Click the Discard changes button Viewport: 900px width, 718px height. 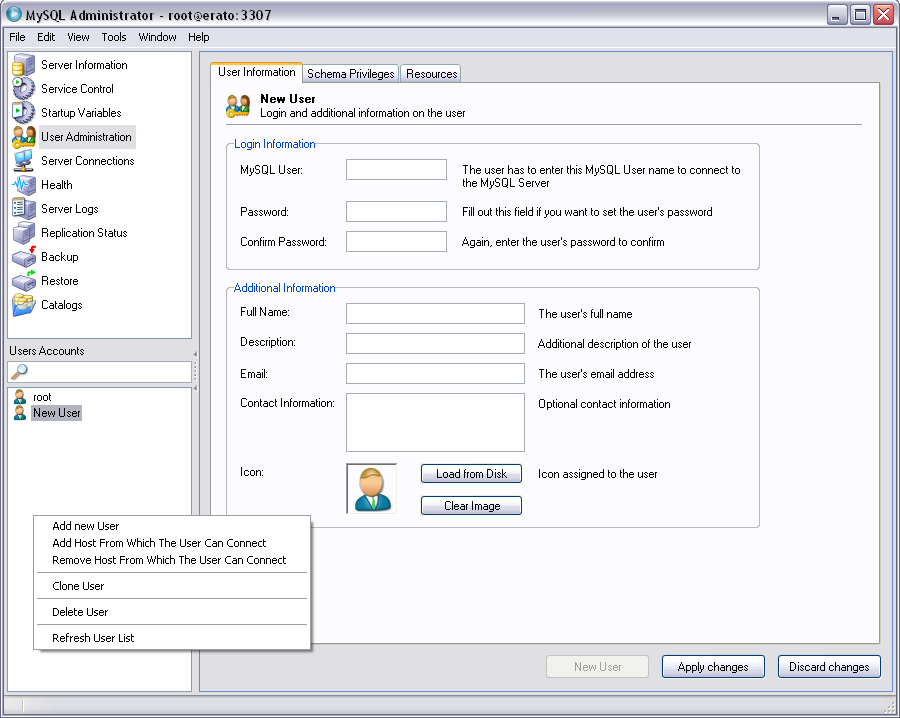(829, 667)
